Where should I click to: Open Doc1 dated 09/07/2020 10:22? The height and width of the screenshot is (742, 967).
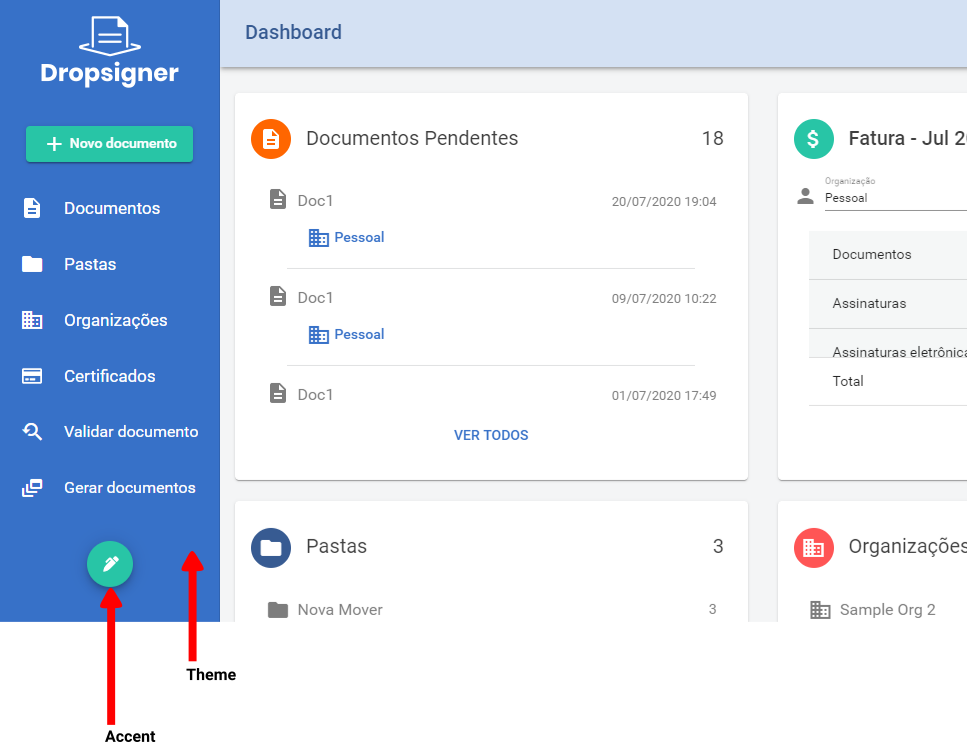click(491, 298)
